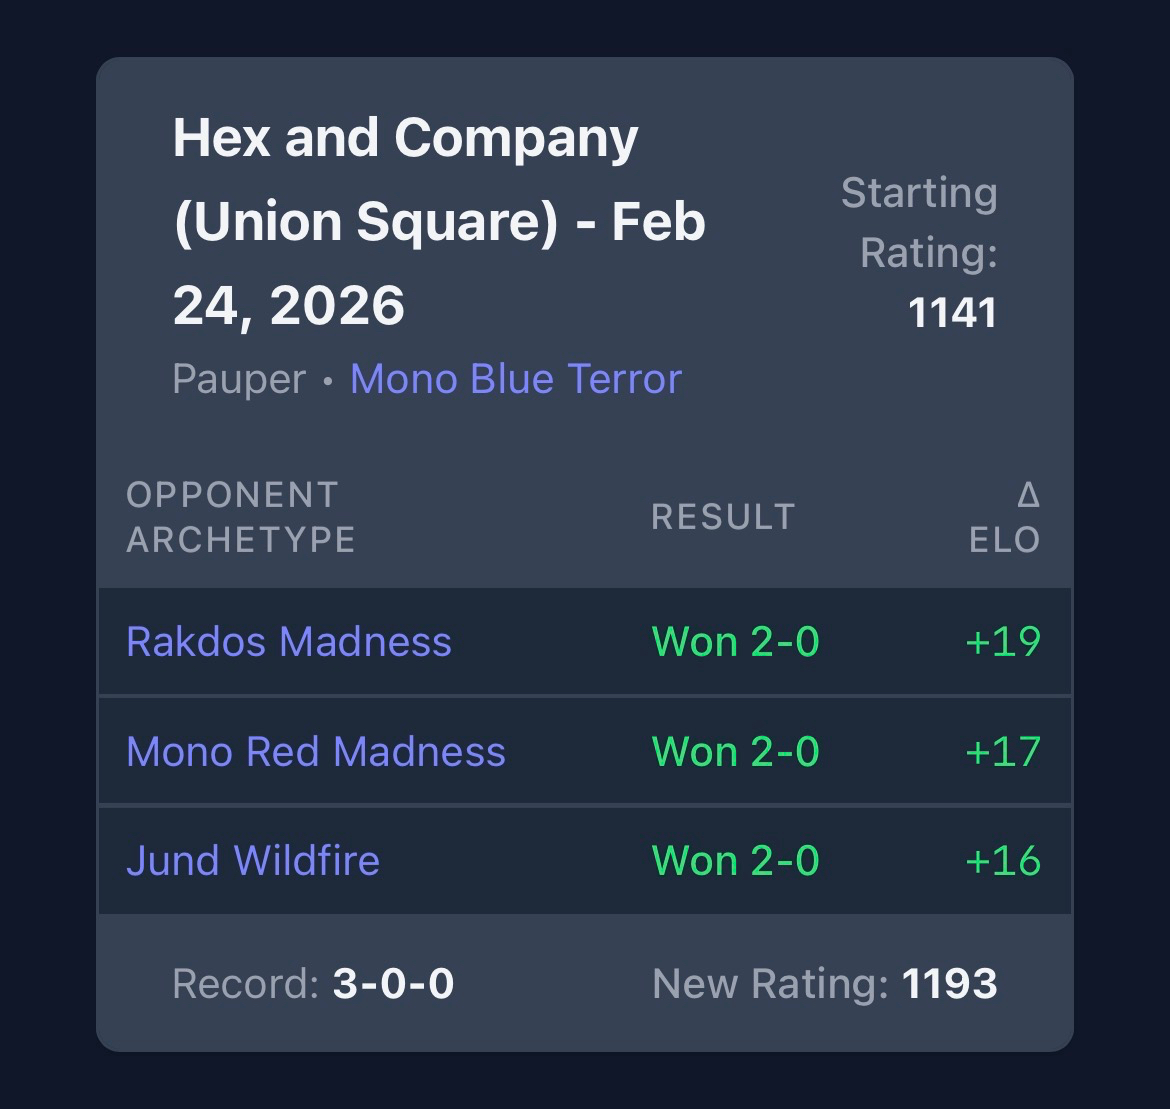Click the 3-0-0 record value
The width and height of the screenshot is (1170, 1109).
pyautogui.click(x=393, y=984)
